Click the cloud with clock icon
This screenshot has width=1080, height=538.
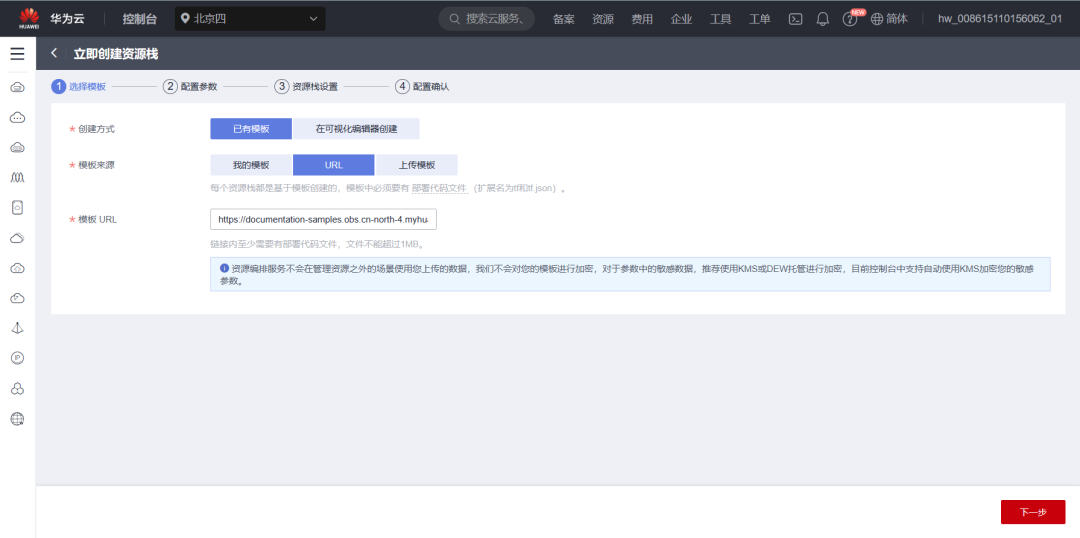tap(18, 298)
